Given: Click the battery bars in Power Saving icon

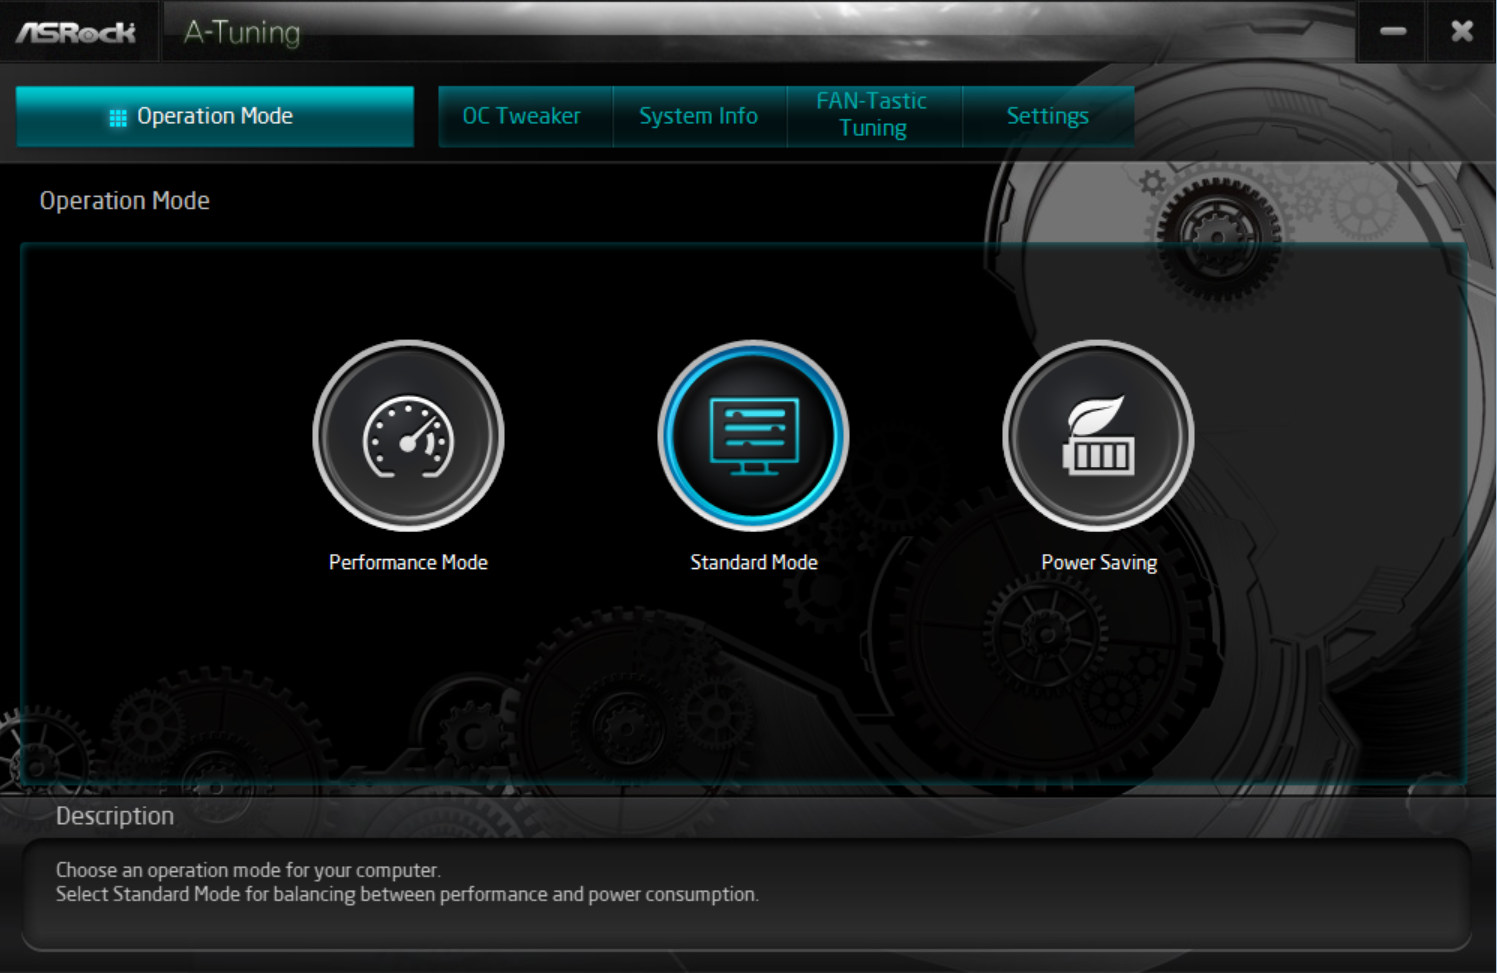Looking at the screenshot, I should pos(1100,455).
